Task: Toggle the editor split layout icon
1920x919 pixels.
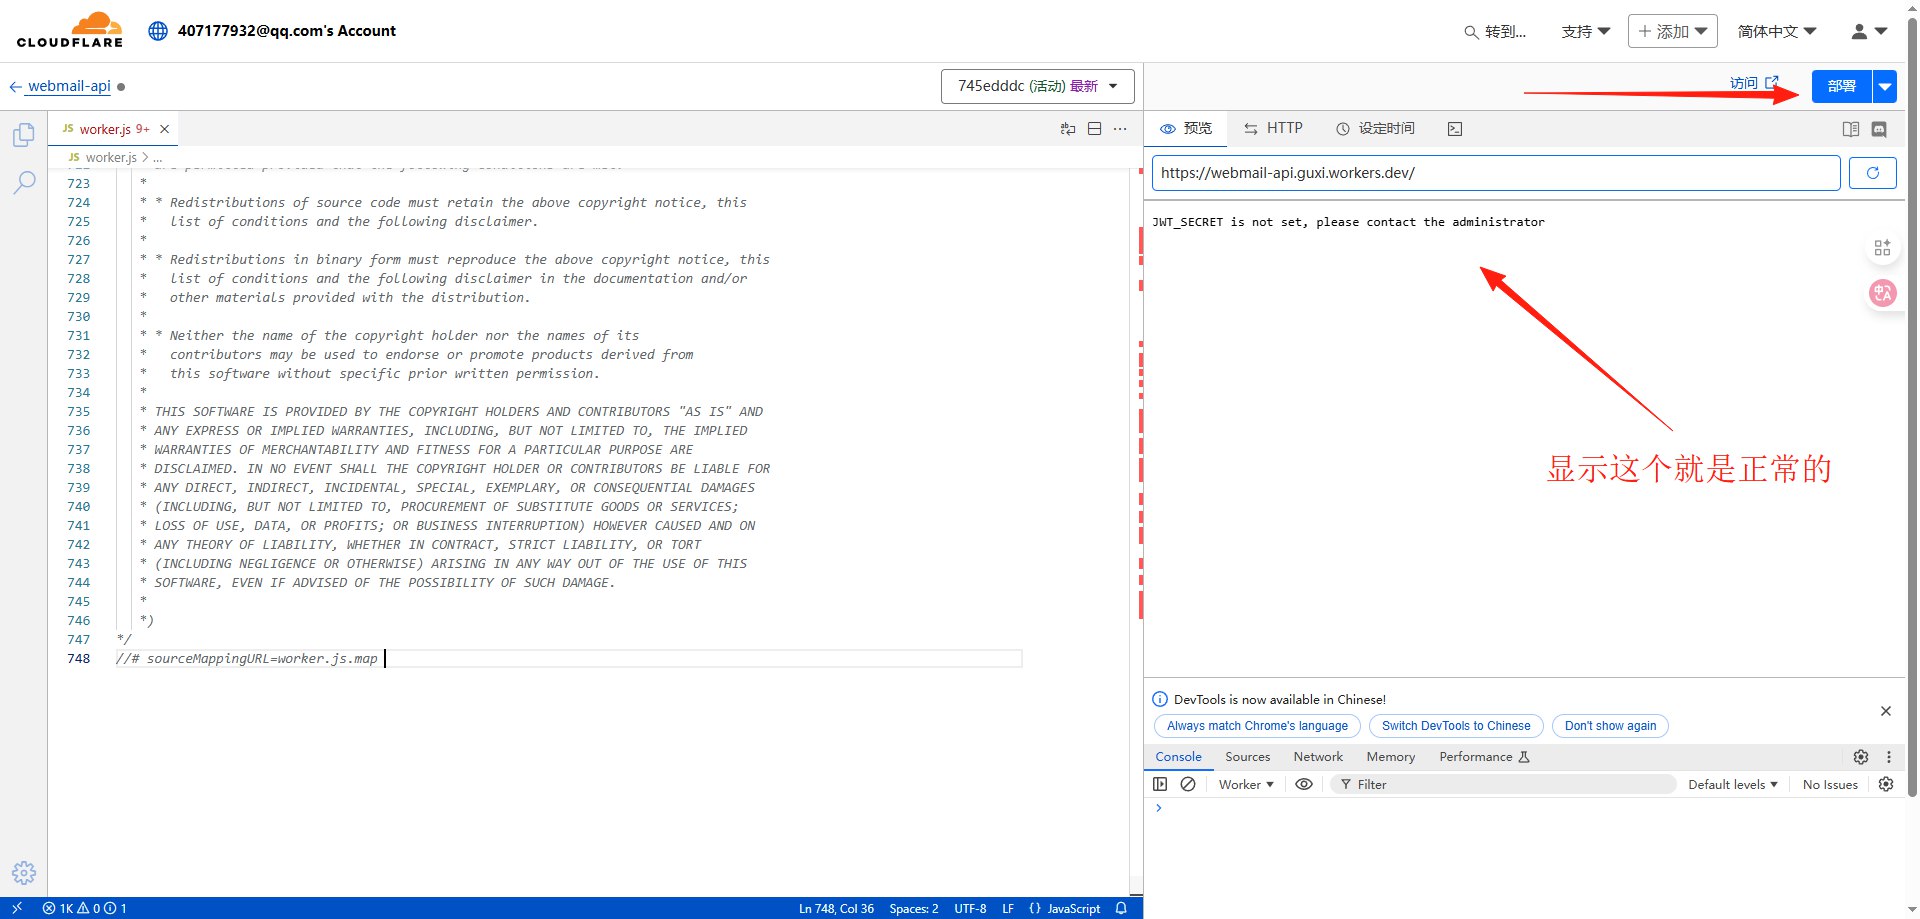Action: click(x=1094, y=129)
